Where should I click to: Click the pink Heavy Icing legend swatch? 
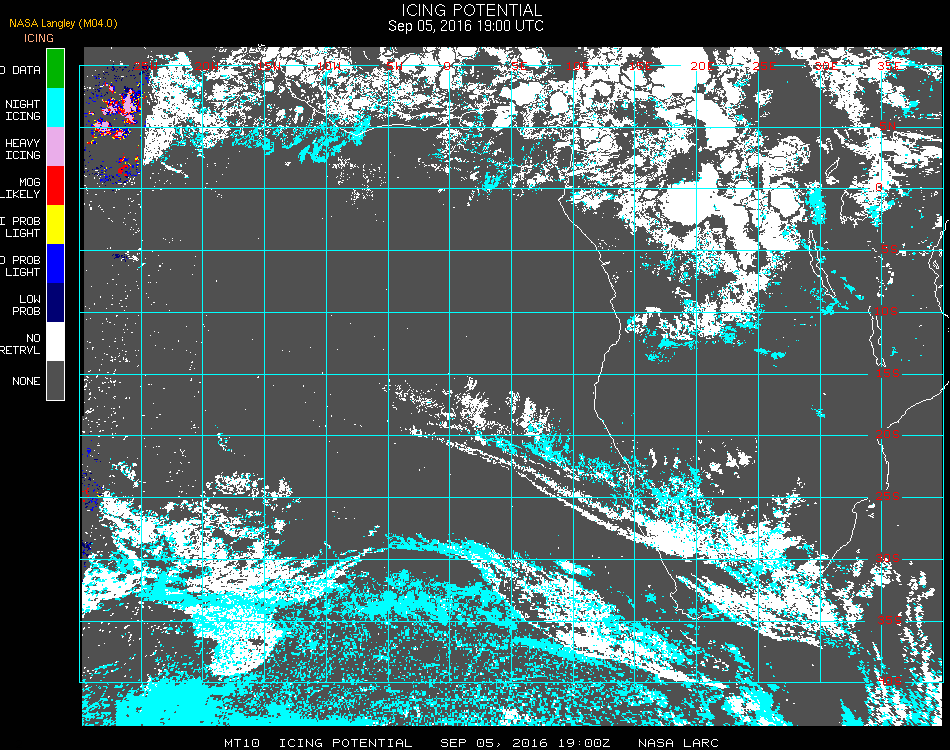click(55, 147)
